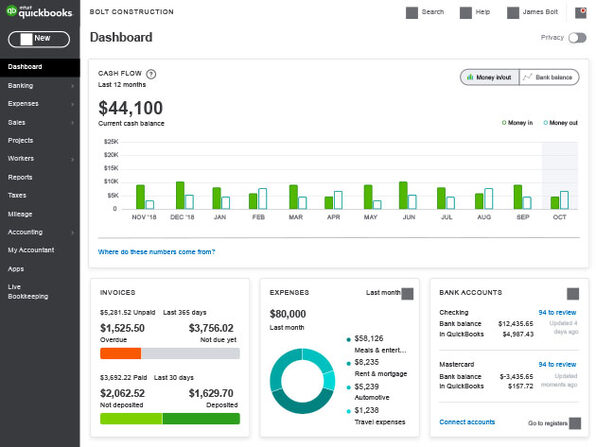This screenshot has height=447, width=596.
Task: Expand the Workers submenu arrow
Action: click(x=72, y=159)
